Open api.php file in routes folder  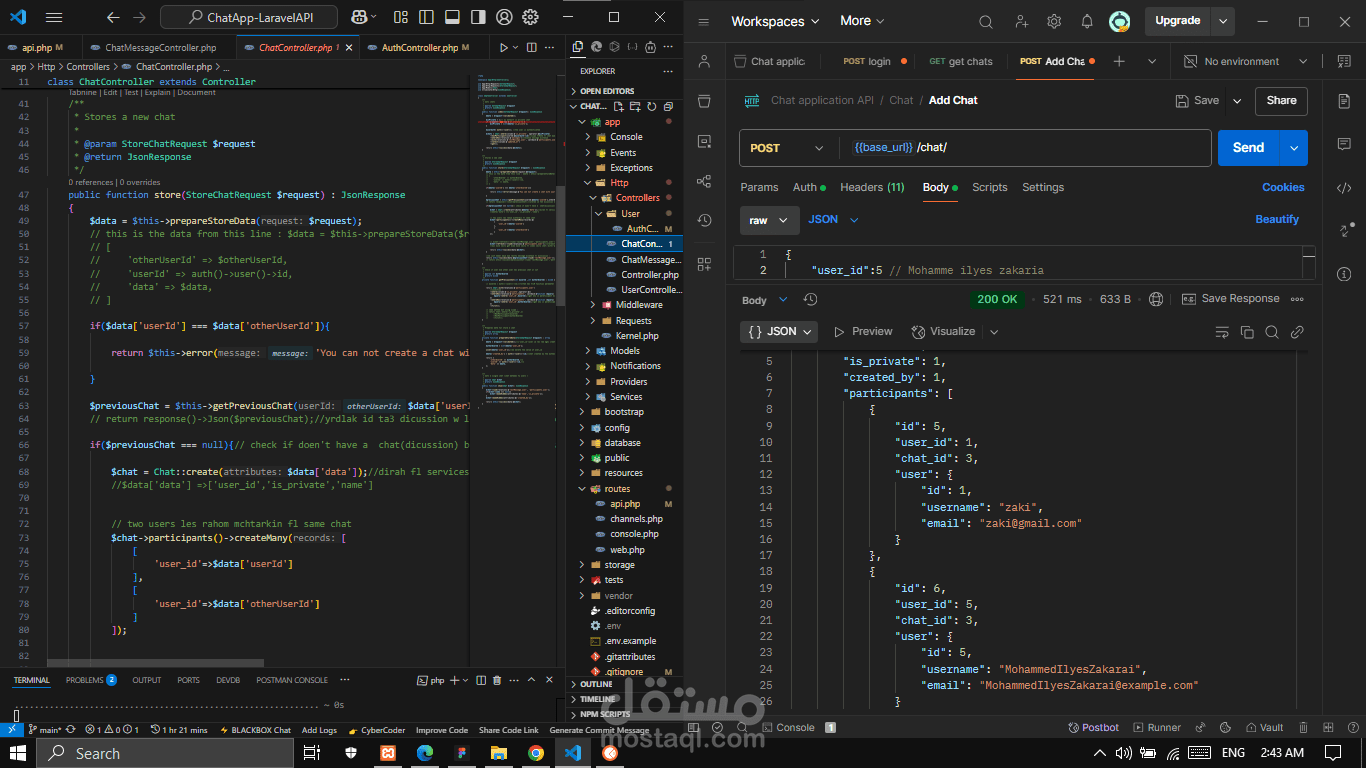click(625, 504)
